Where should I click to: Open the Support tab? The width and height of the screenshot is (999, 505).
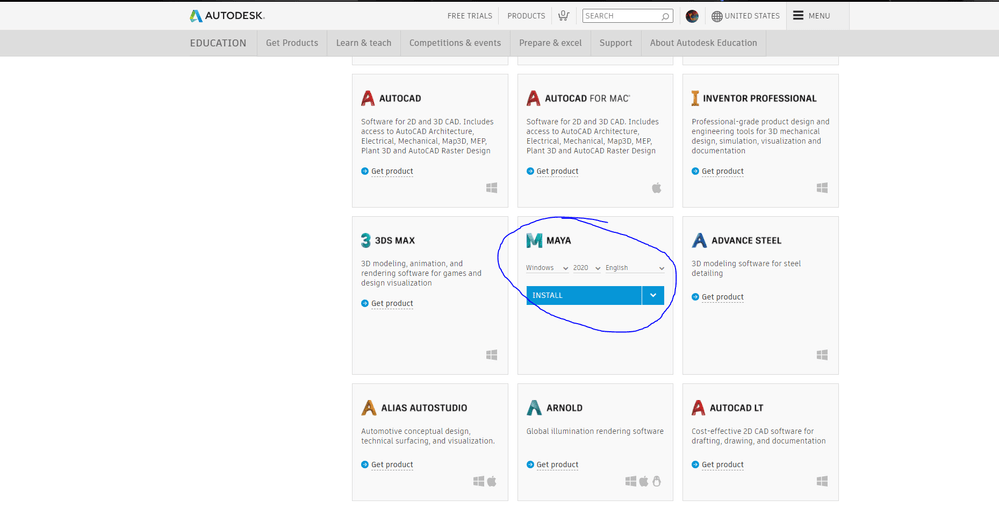click(615, 43)
